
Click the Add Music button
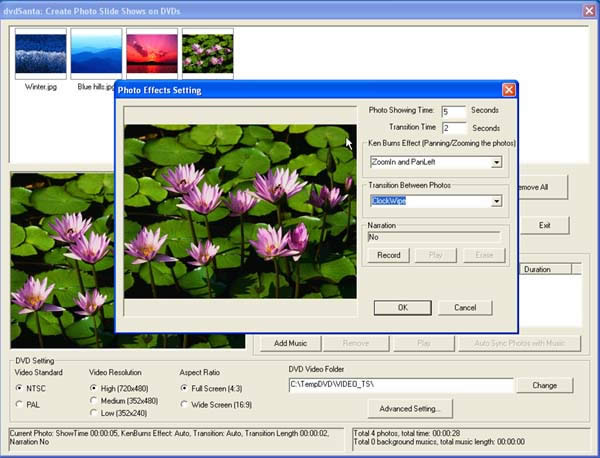coord(290,343)
